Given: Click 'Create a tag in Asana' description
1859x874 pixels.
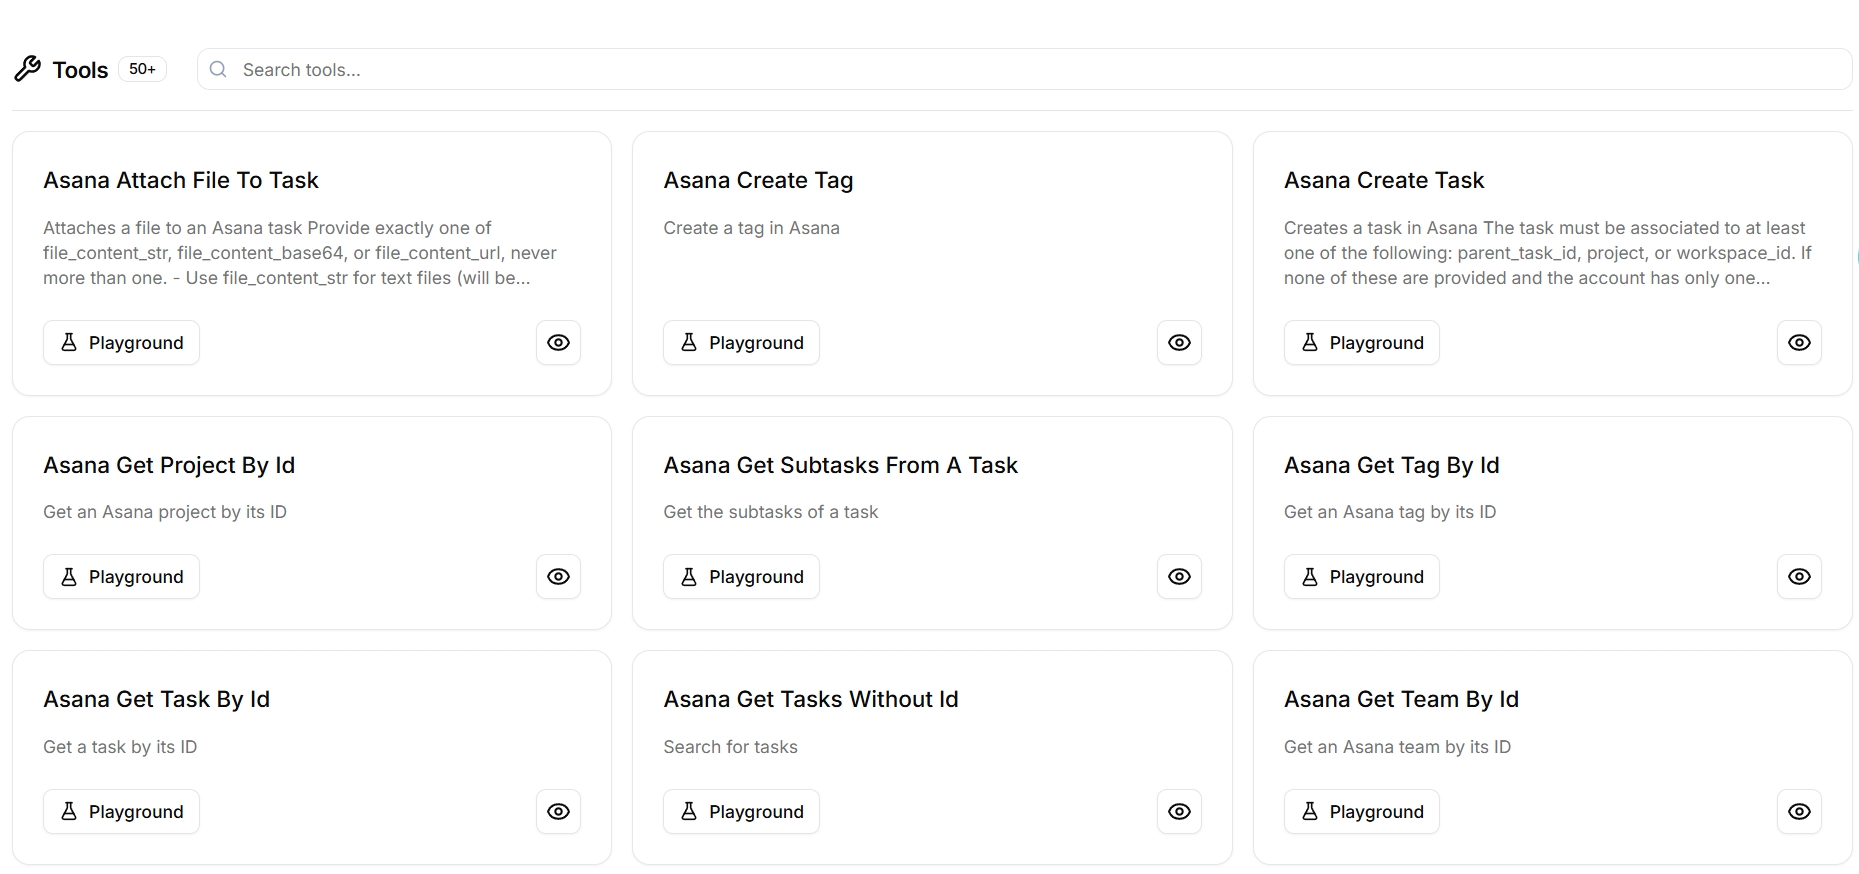Looking at the screenshot, I should coord(751,228).
